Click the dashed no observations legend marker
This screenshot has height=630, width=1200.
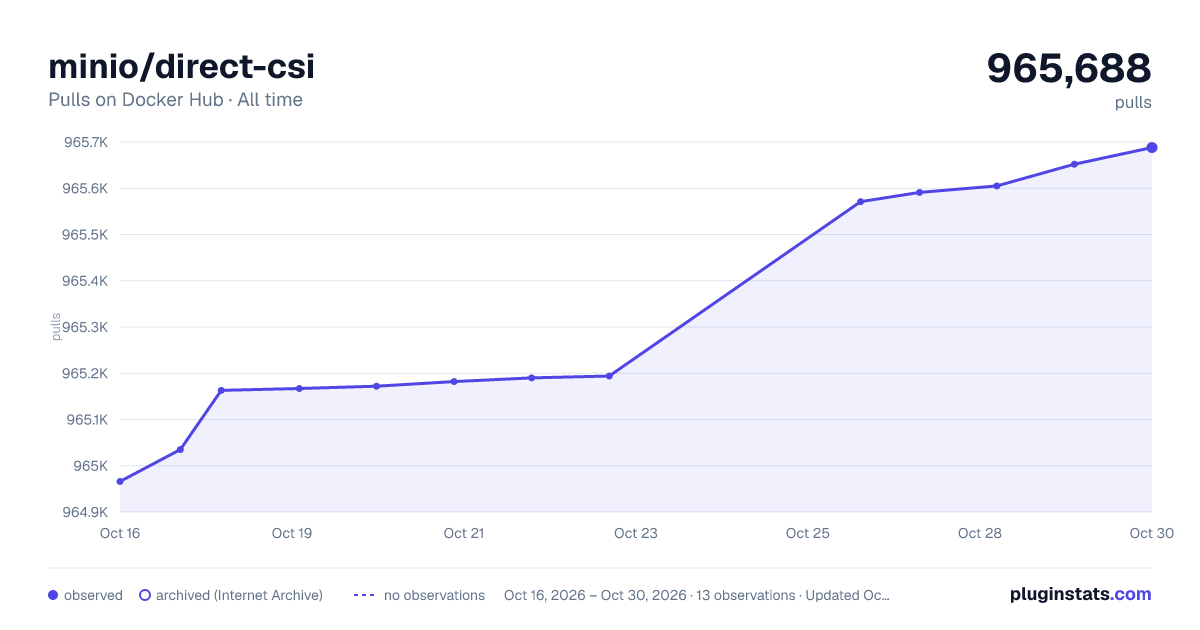pos(364,595)
